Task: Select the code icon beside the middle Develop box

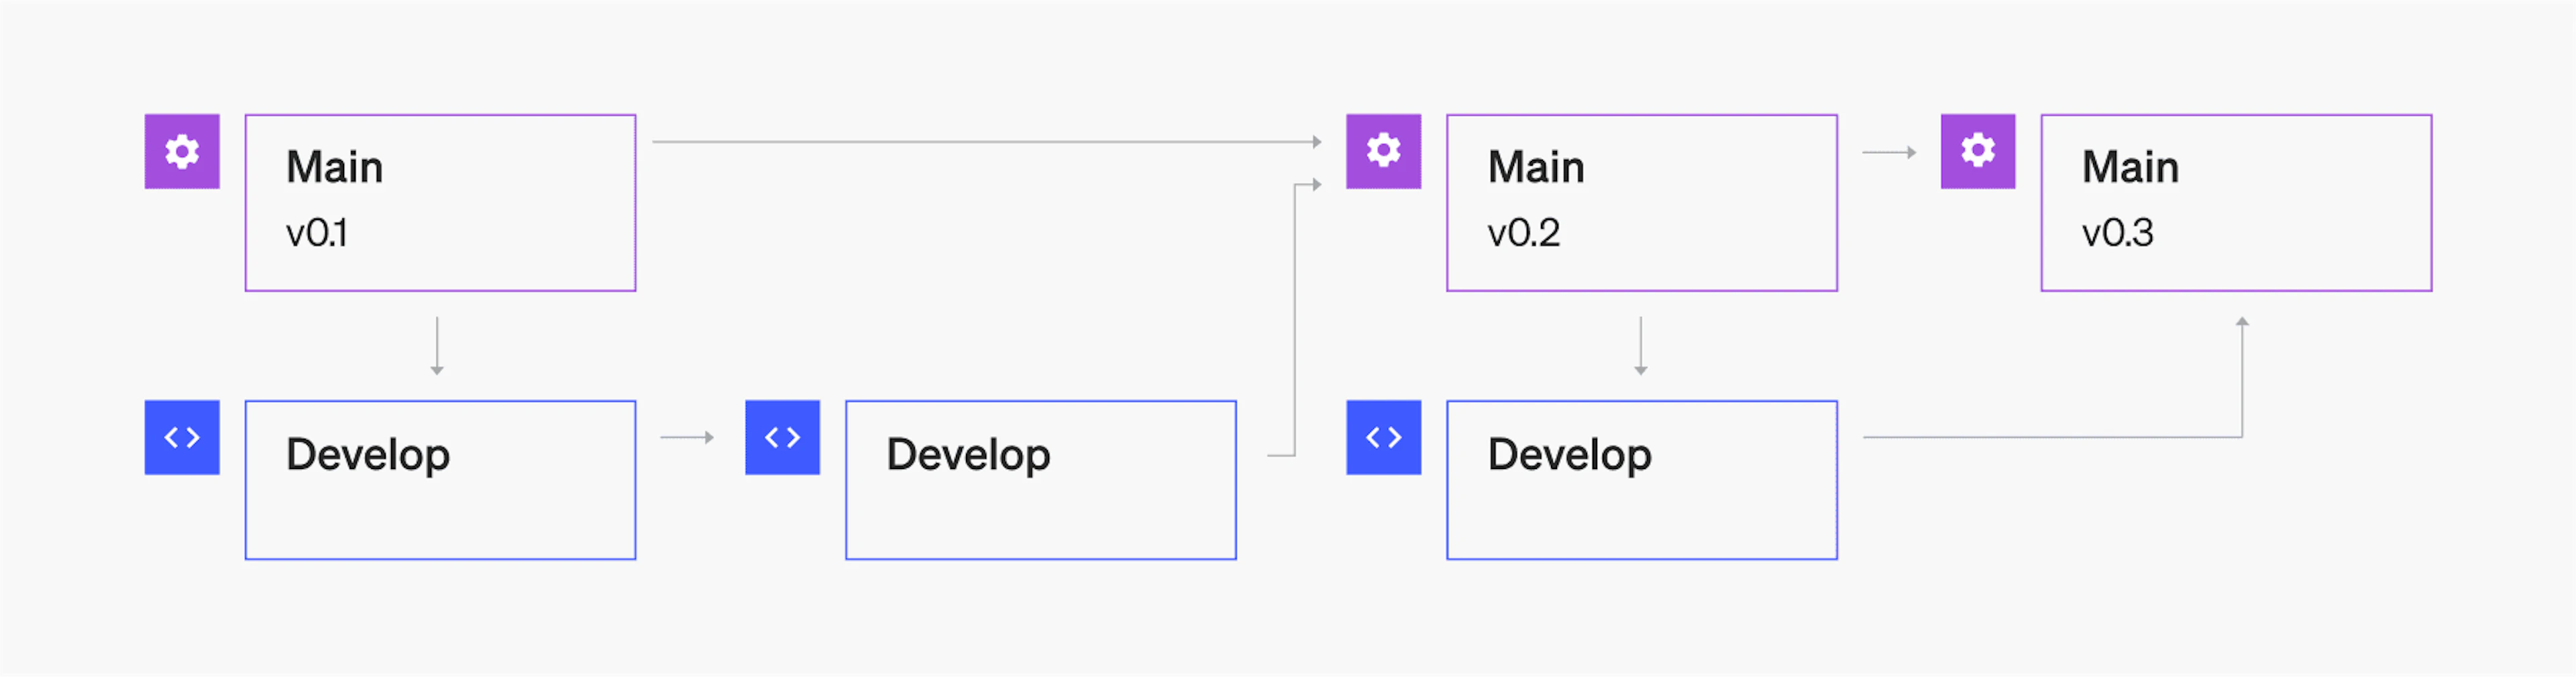Action: click(782, 437)
